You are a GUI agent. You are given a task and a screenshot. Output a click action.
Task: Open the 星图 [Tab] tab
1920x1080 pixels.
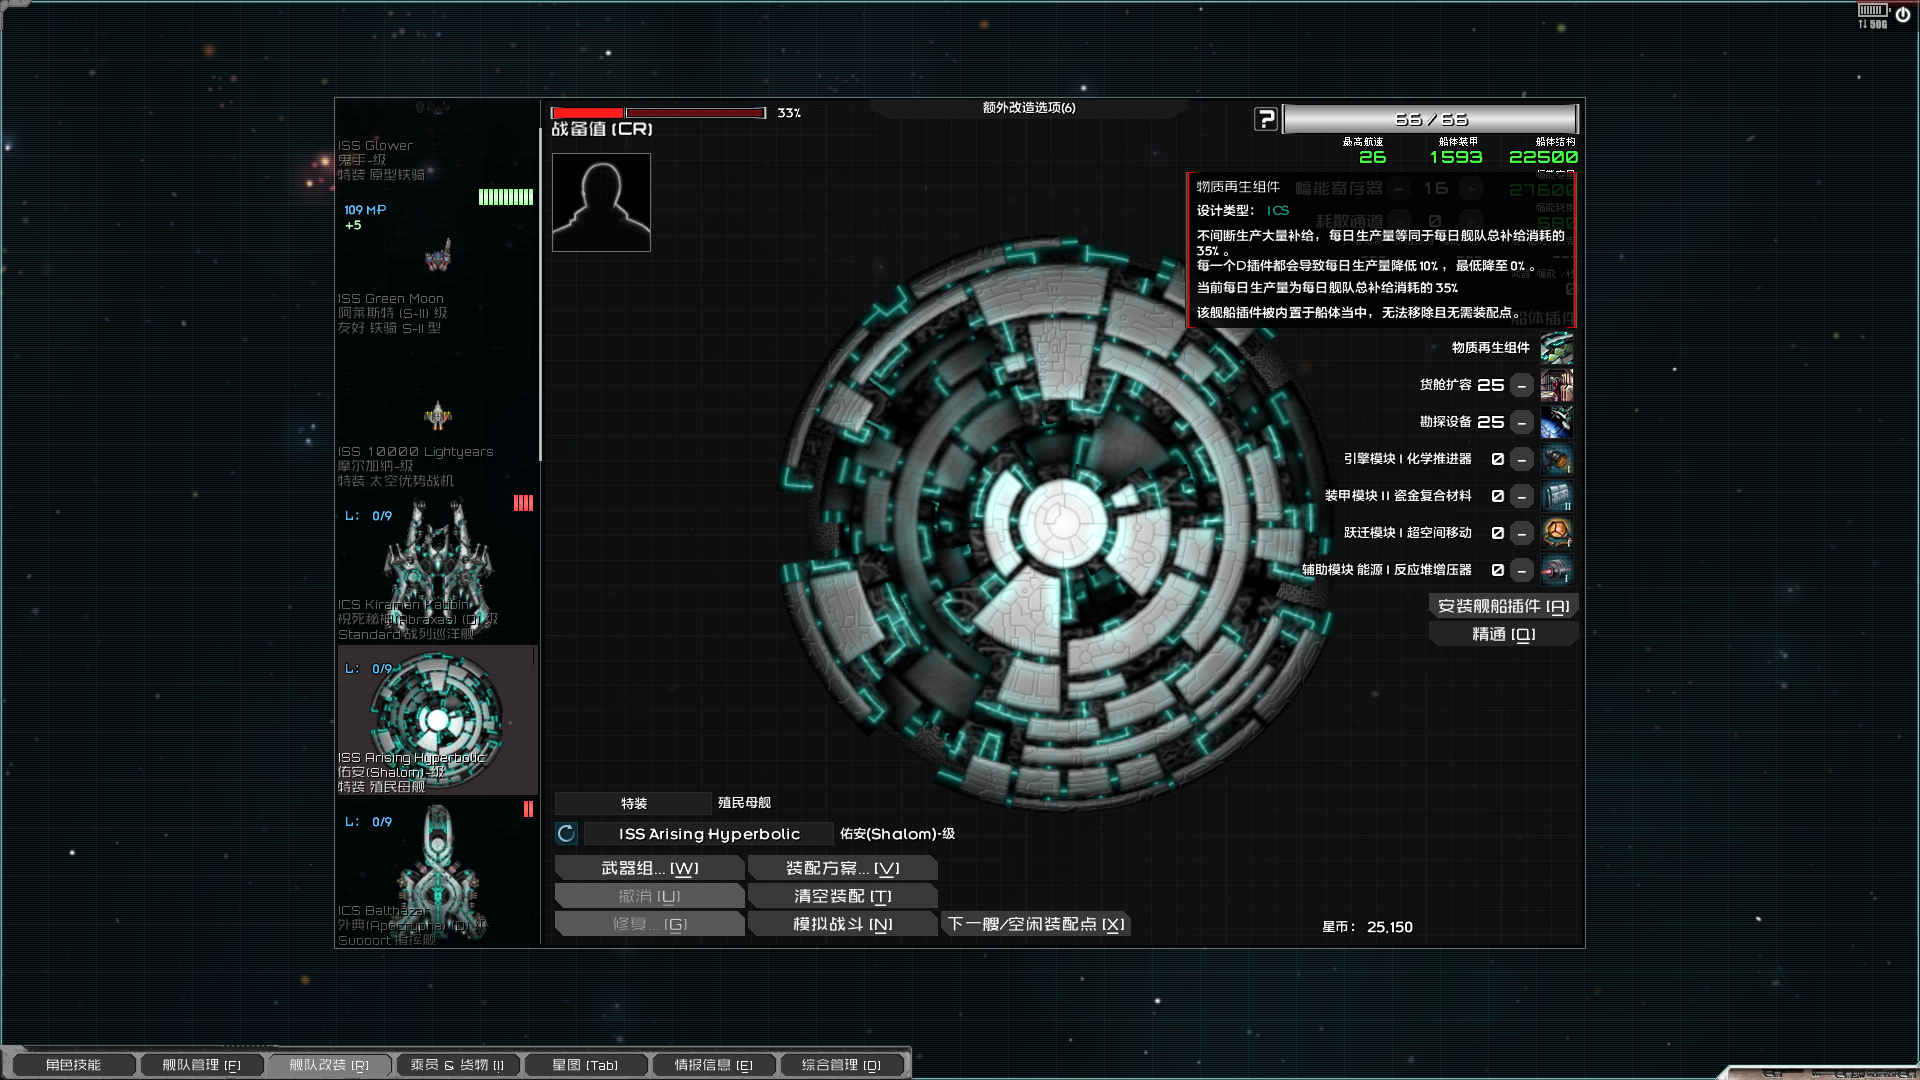[x=585, y=1065]
